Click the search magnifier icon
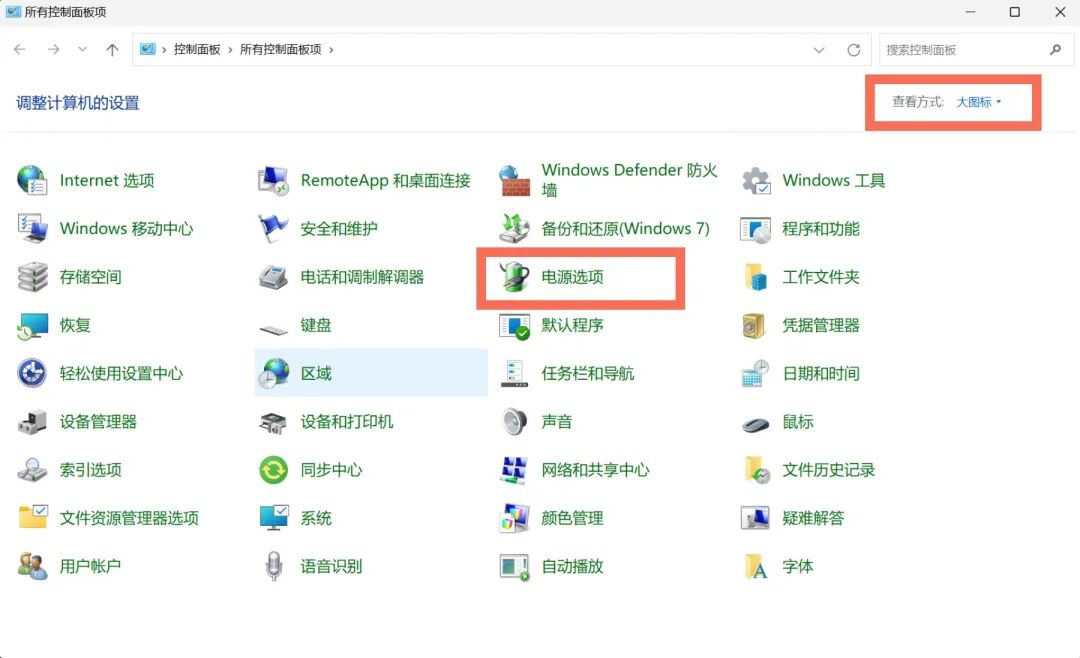Screen dimensions: 1080x658 point(1055,50)
